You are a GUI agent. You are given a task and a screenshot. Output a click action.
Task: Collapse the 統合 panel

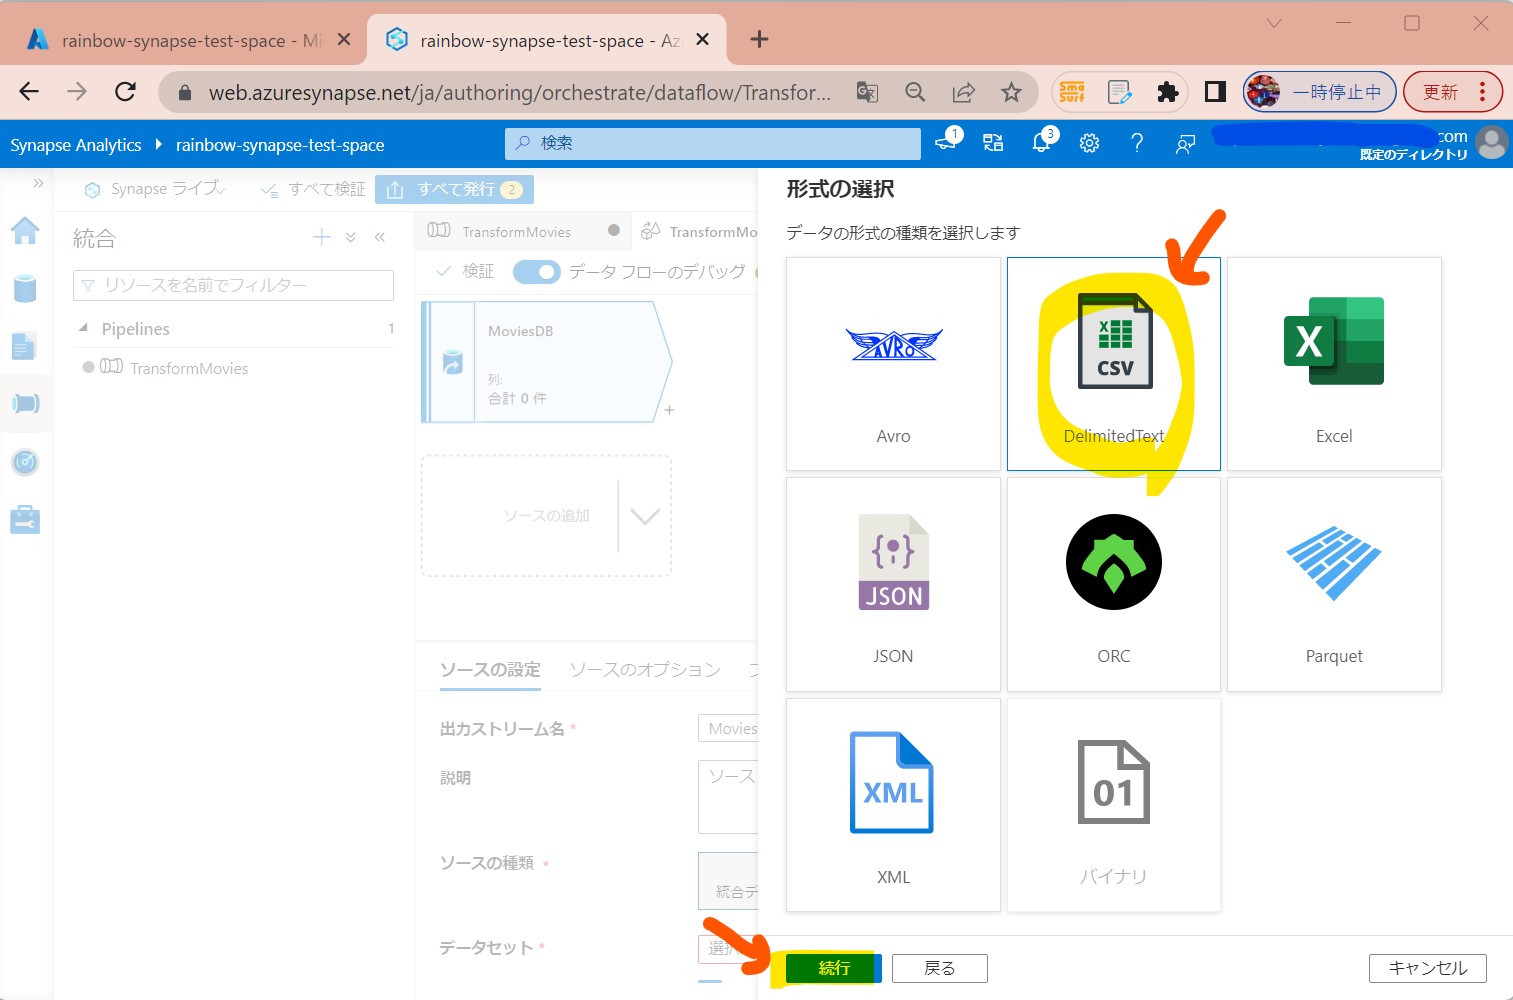380,237
